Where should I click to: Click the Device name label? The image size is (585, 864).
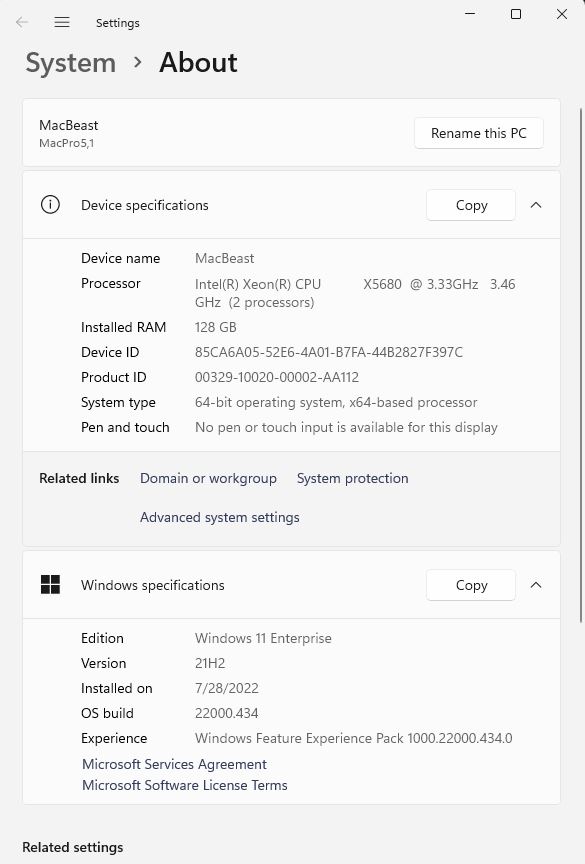click(x=121, y=258)
